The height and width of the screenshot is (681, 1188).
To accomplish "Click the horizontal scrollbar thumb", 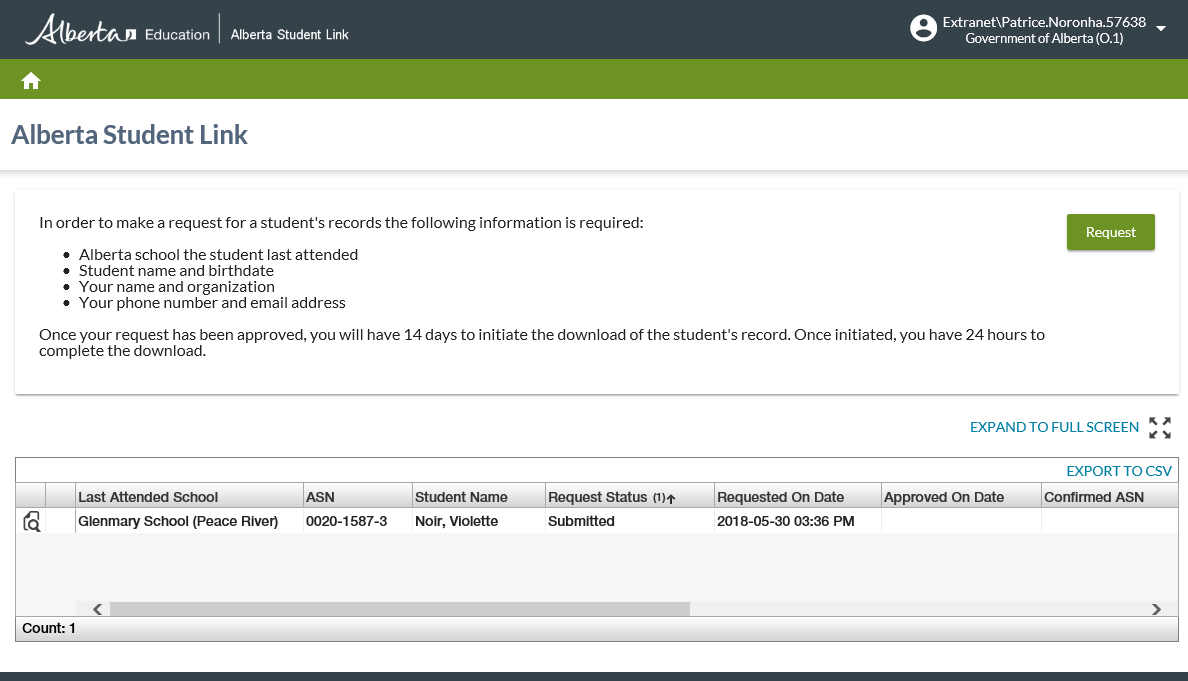I will tap(400, 609).
